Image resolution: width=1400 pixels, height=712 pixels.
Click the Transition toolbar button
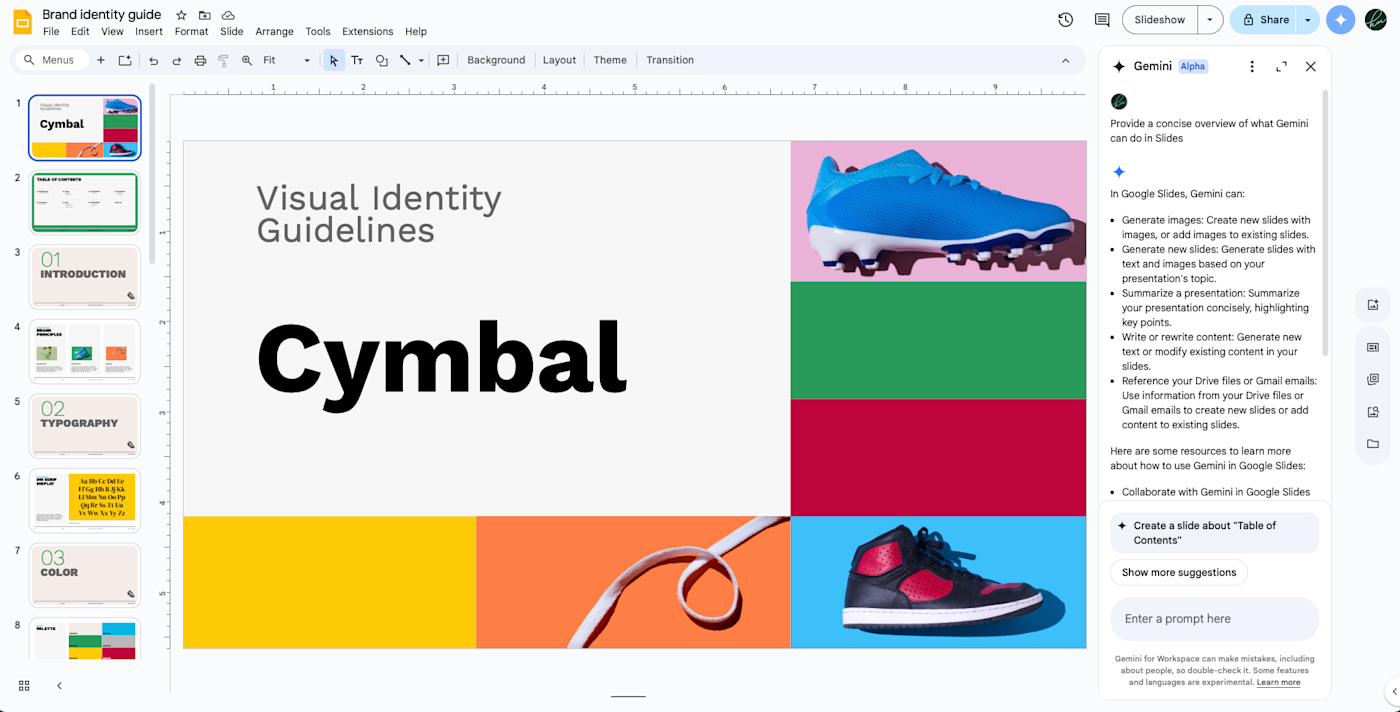(x=670, y=60)
